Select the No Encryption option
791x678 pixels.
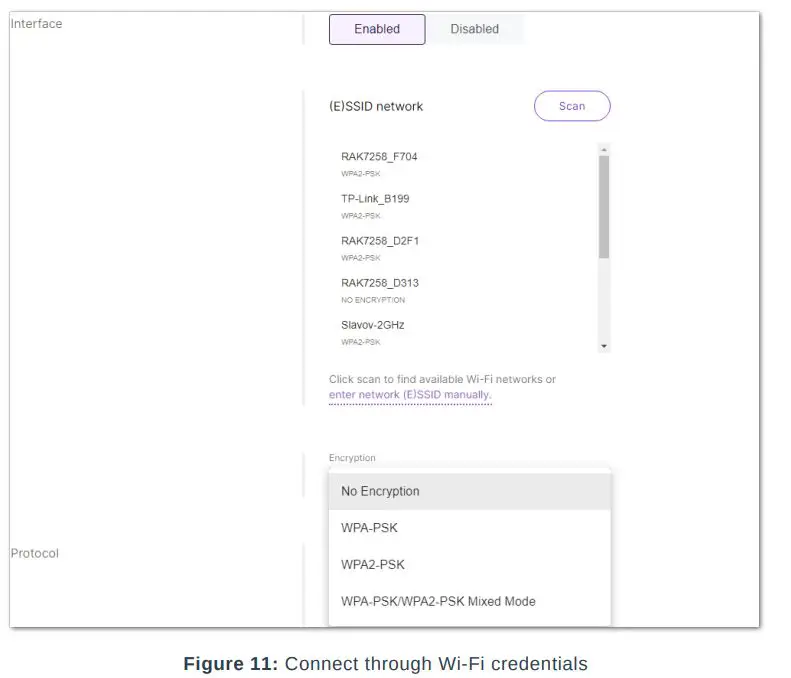click(x=380, y=491)
